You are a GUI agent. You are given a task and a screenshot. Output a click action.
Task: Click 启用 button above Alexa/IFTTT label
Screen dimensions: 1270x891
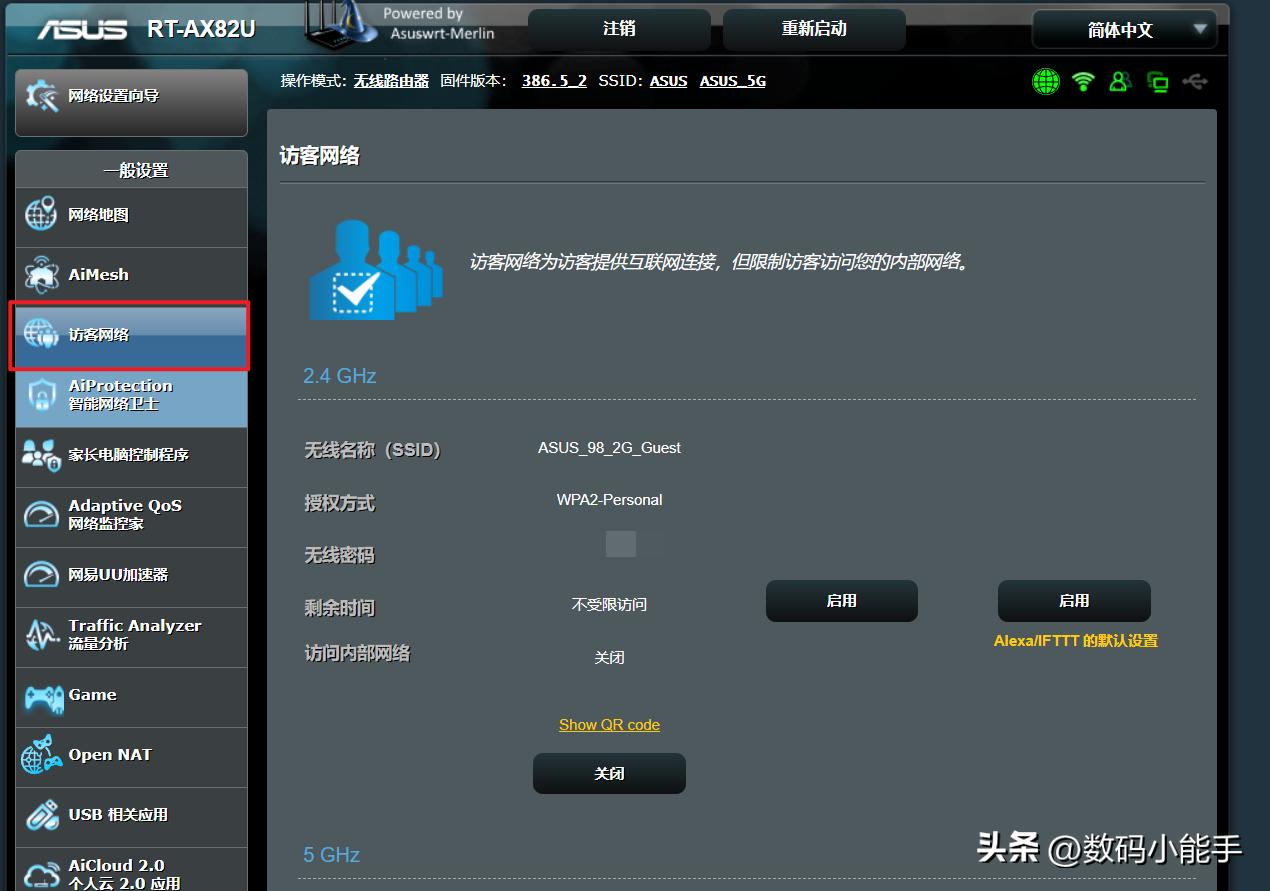(1074, 601)
